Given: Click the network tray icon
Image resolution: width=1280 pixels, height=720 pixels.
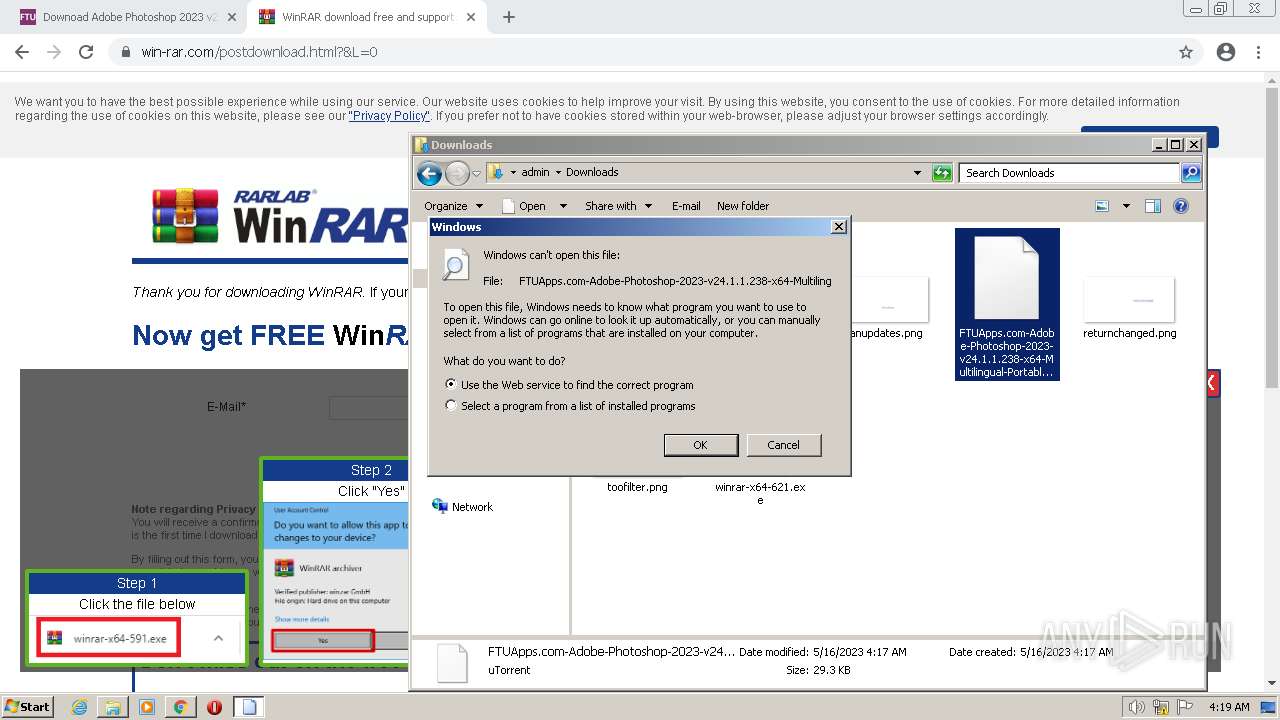Looking at the screenshot, I should [x=1161, y=707].
